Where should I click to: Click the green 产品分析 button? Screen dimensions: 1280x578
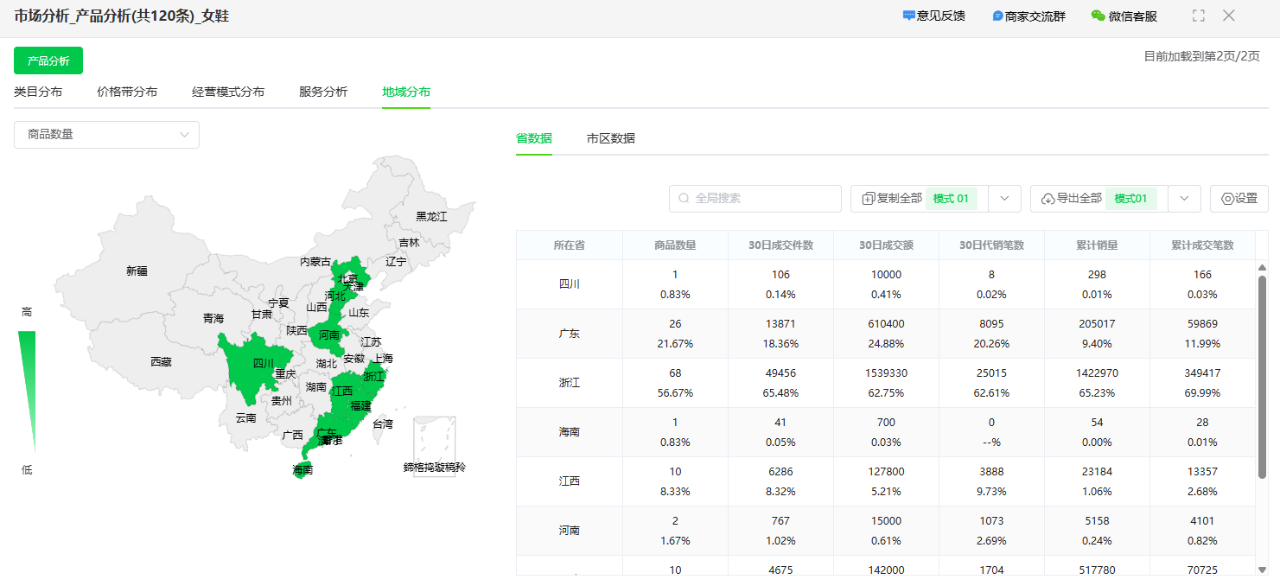[x=48, y=61]
